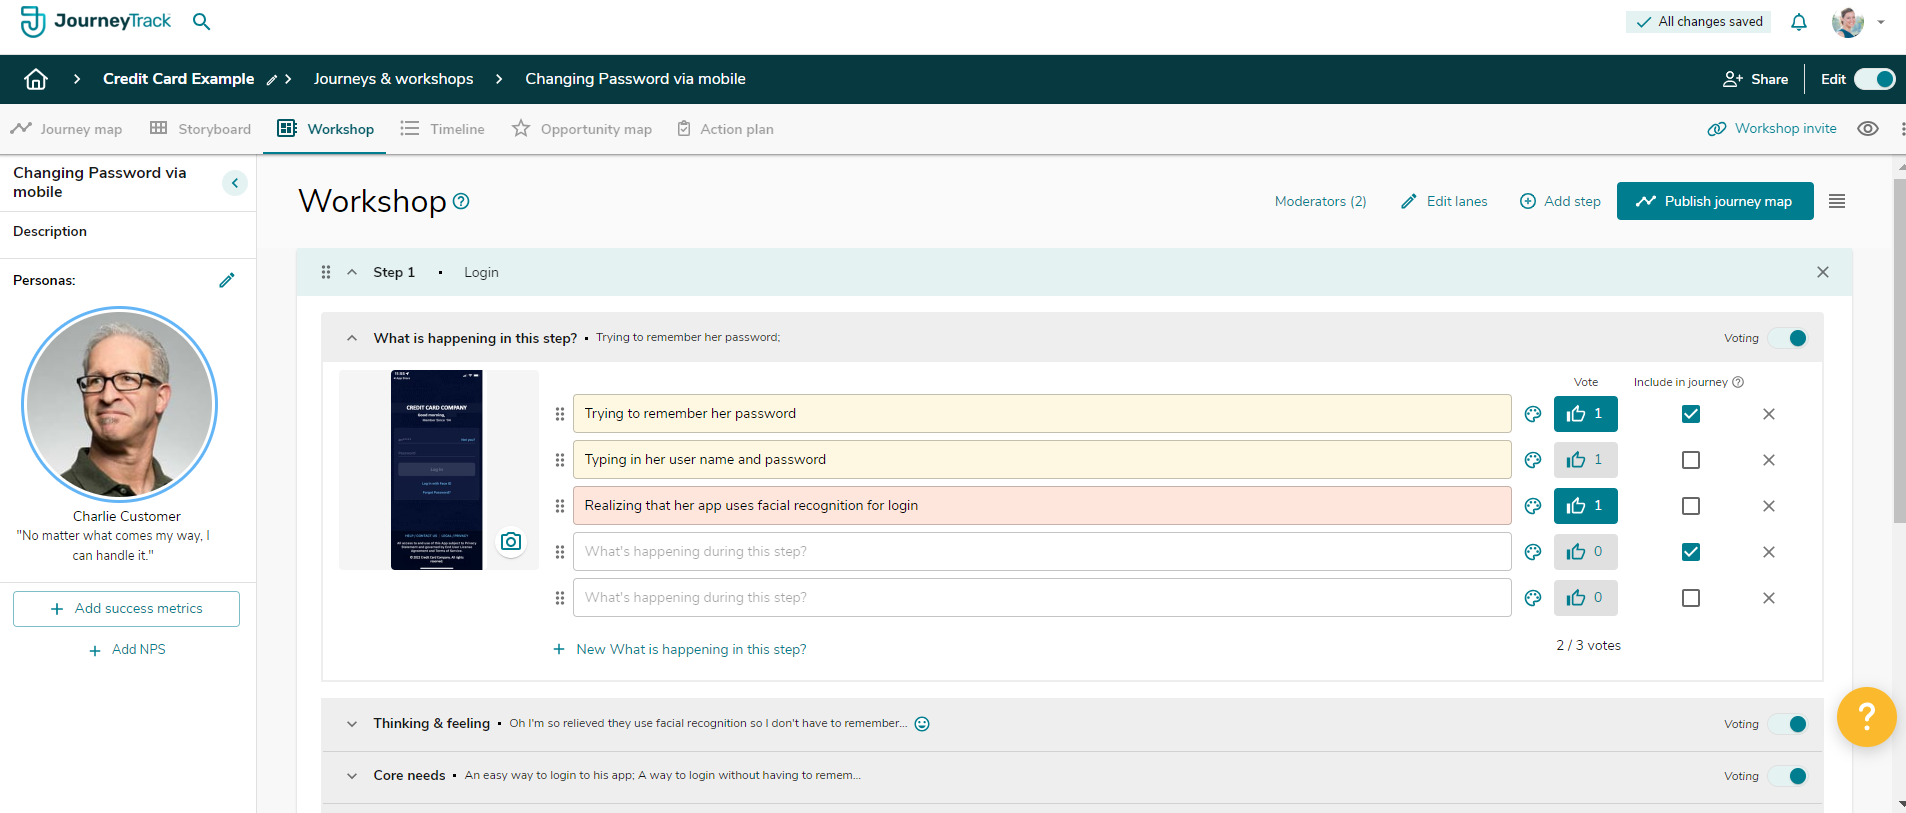Click the Workshop invite link
The width and height of the screenshot is (1906, 813).
click(1772, 129)
